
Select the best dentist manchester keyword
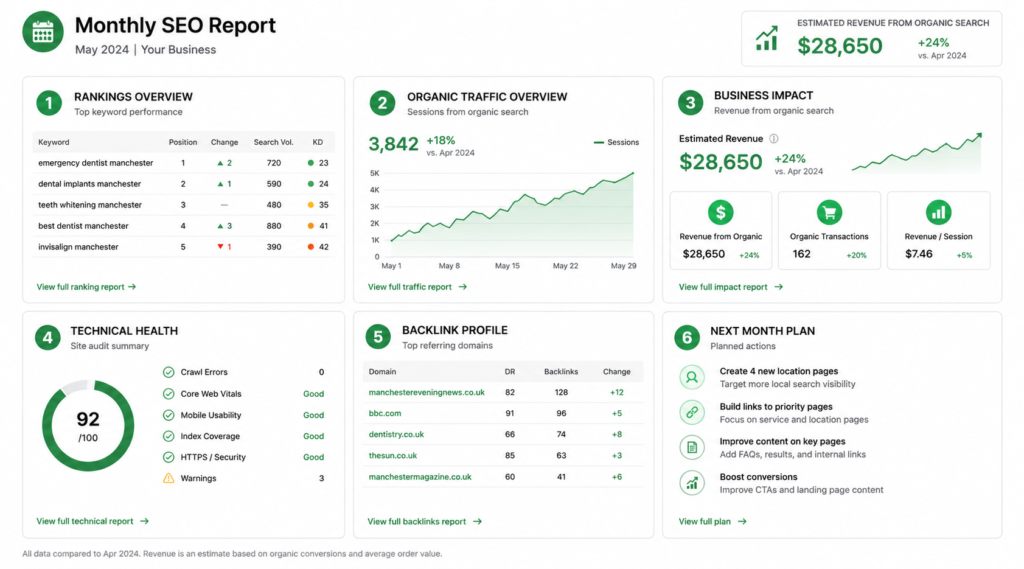point(83,226)
